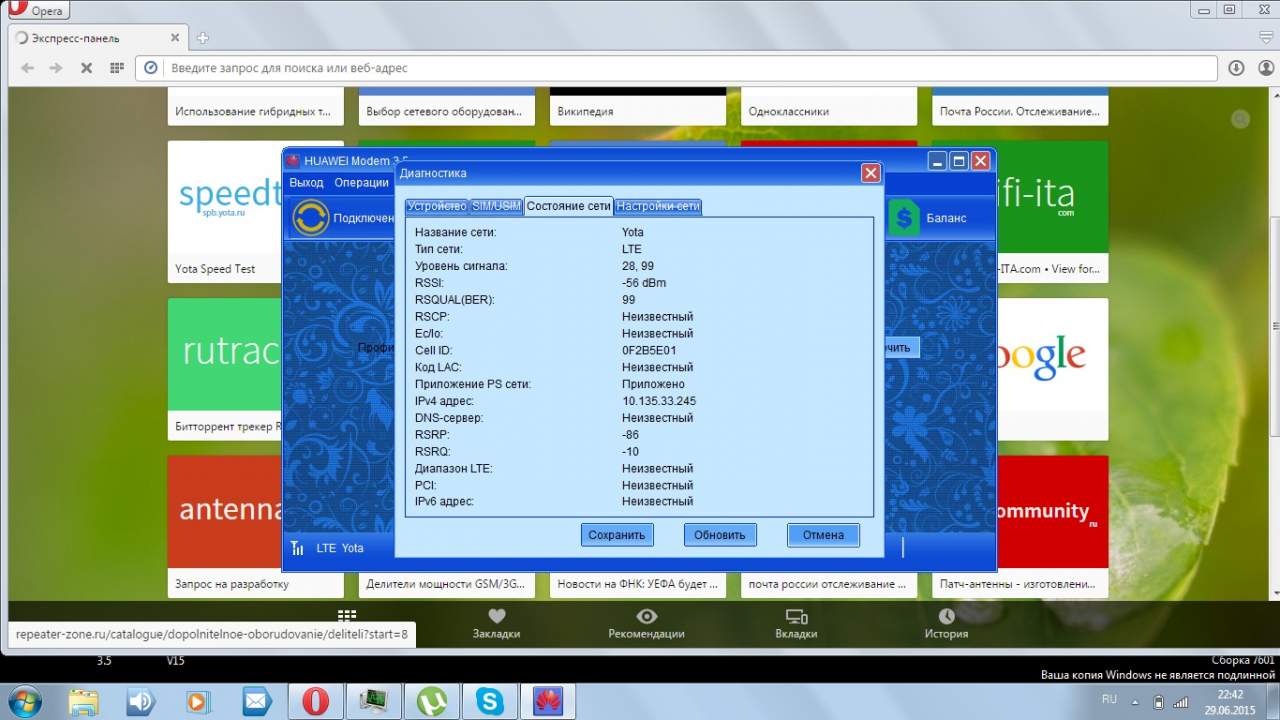Click the Сохранить button
1280x720 pixels.
point(617,535)
